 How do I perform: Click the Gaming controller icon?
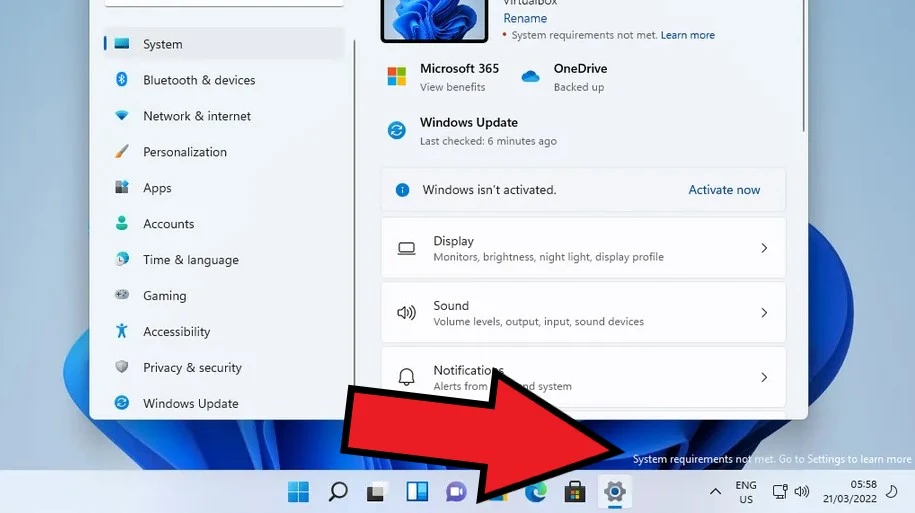pos(121,295)
